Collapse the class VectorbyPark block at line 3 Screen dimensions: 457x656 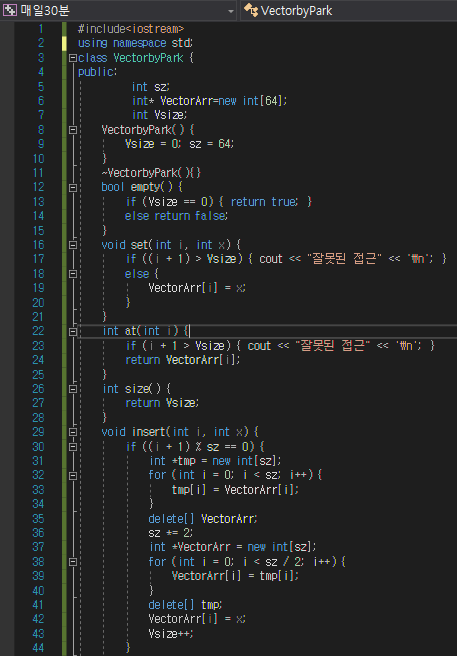(x=73, y=58)
